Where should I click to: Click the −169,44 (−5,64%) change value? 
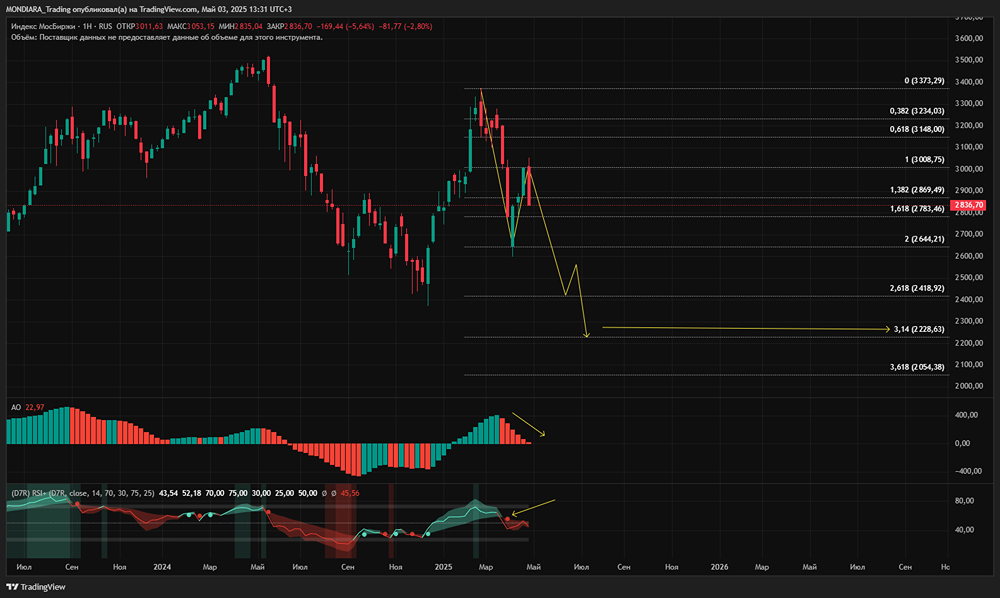click(345, 26)
